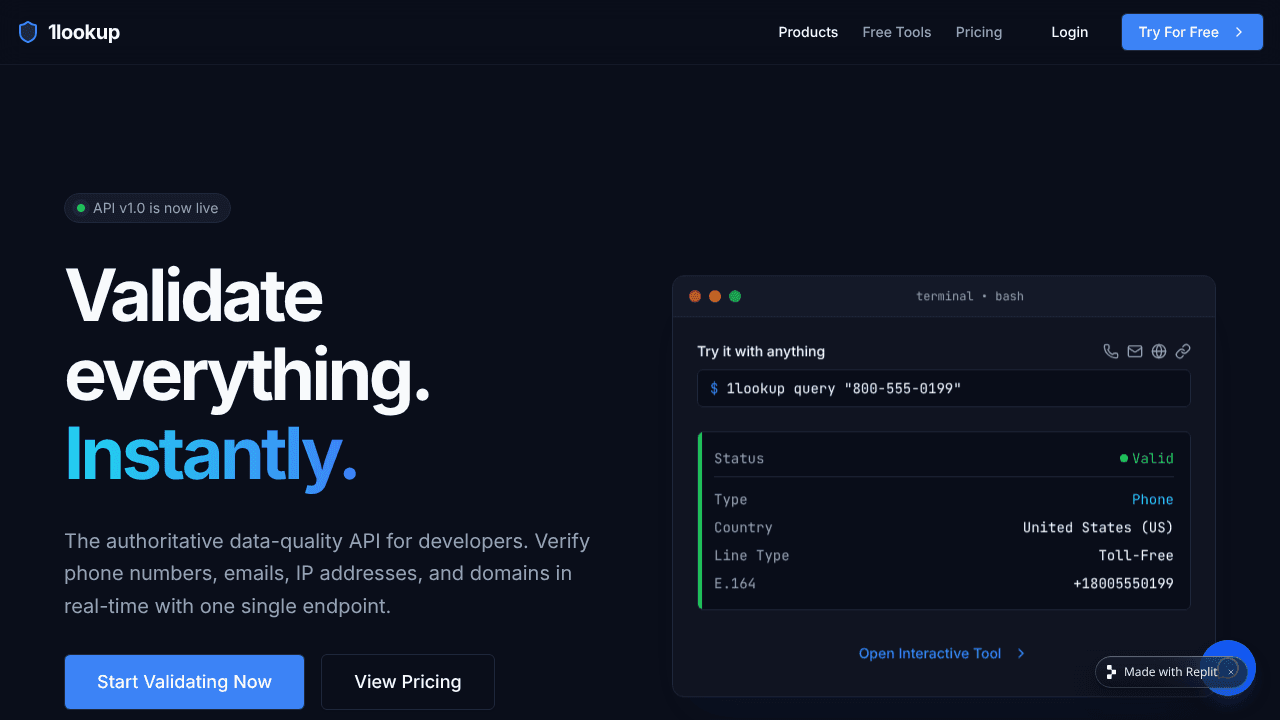Click the 1lookup brand name text
1280x720 pixels.
click(84, 32)
